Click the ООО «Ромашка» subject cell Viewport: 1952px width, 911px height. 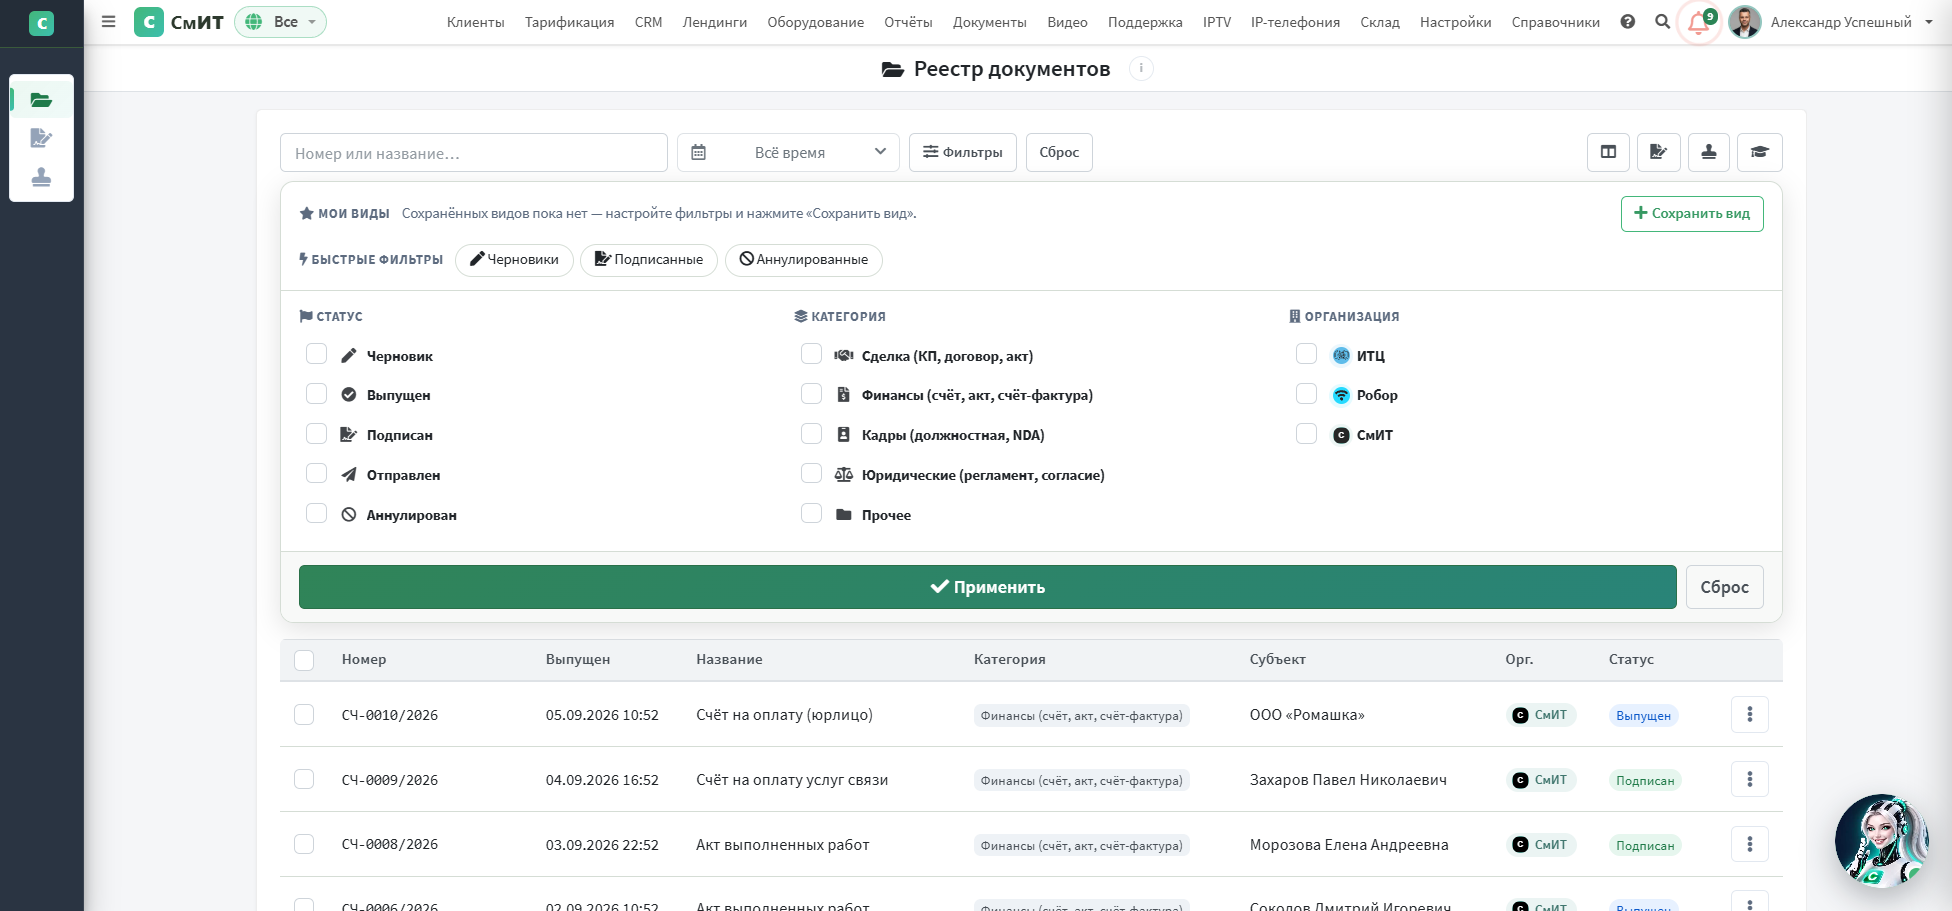coord(1307,715)
